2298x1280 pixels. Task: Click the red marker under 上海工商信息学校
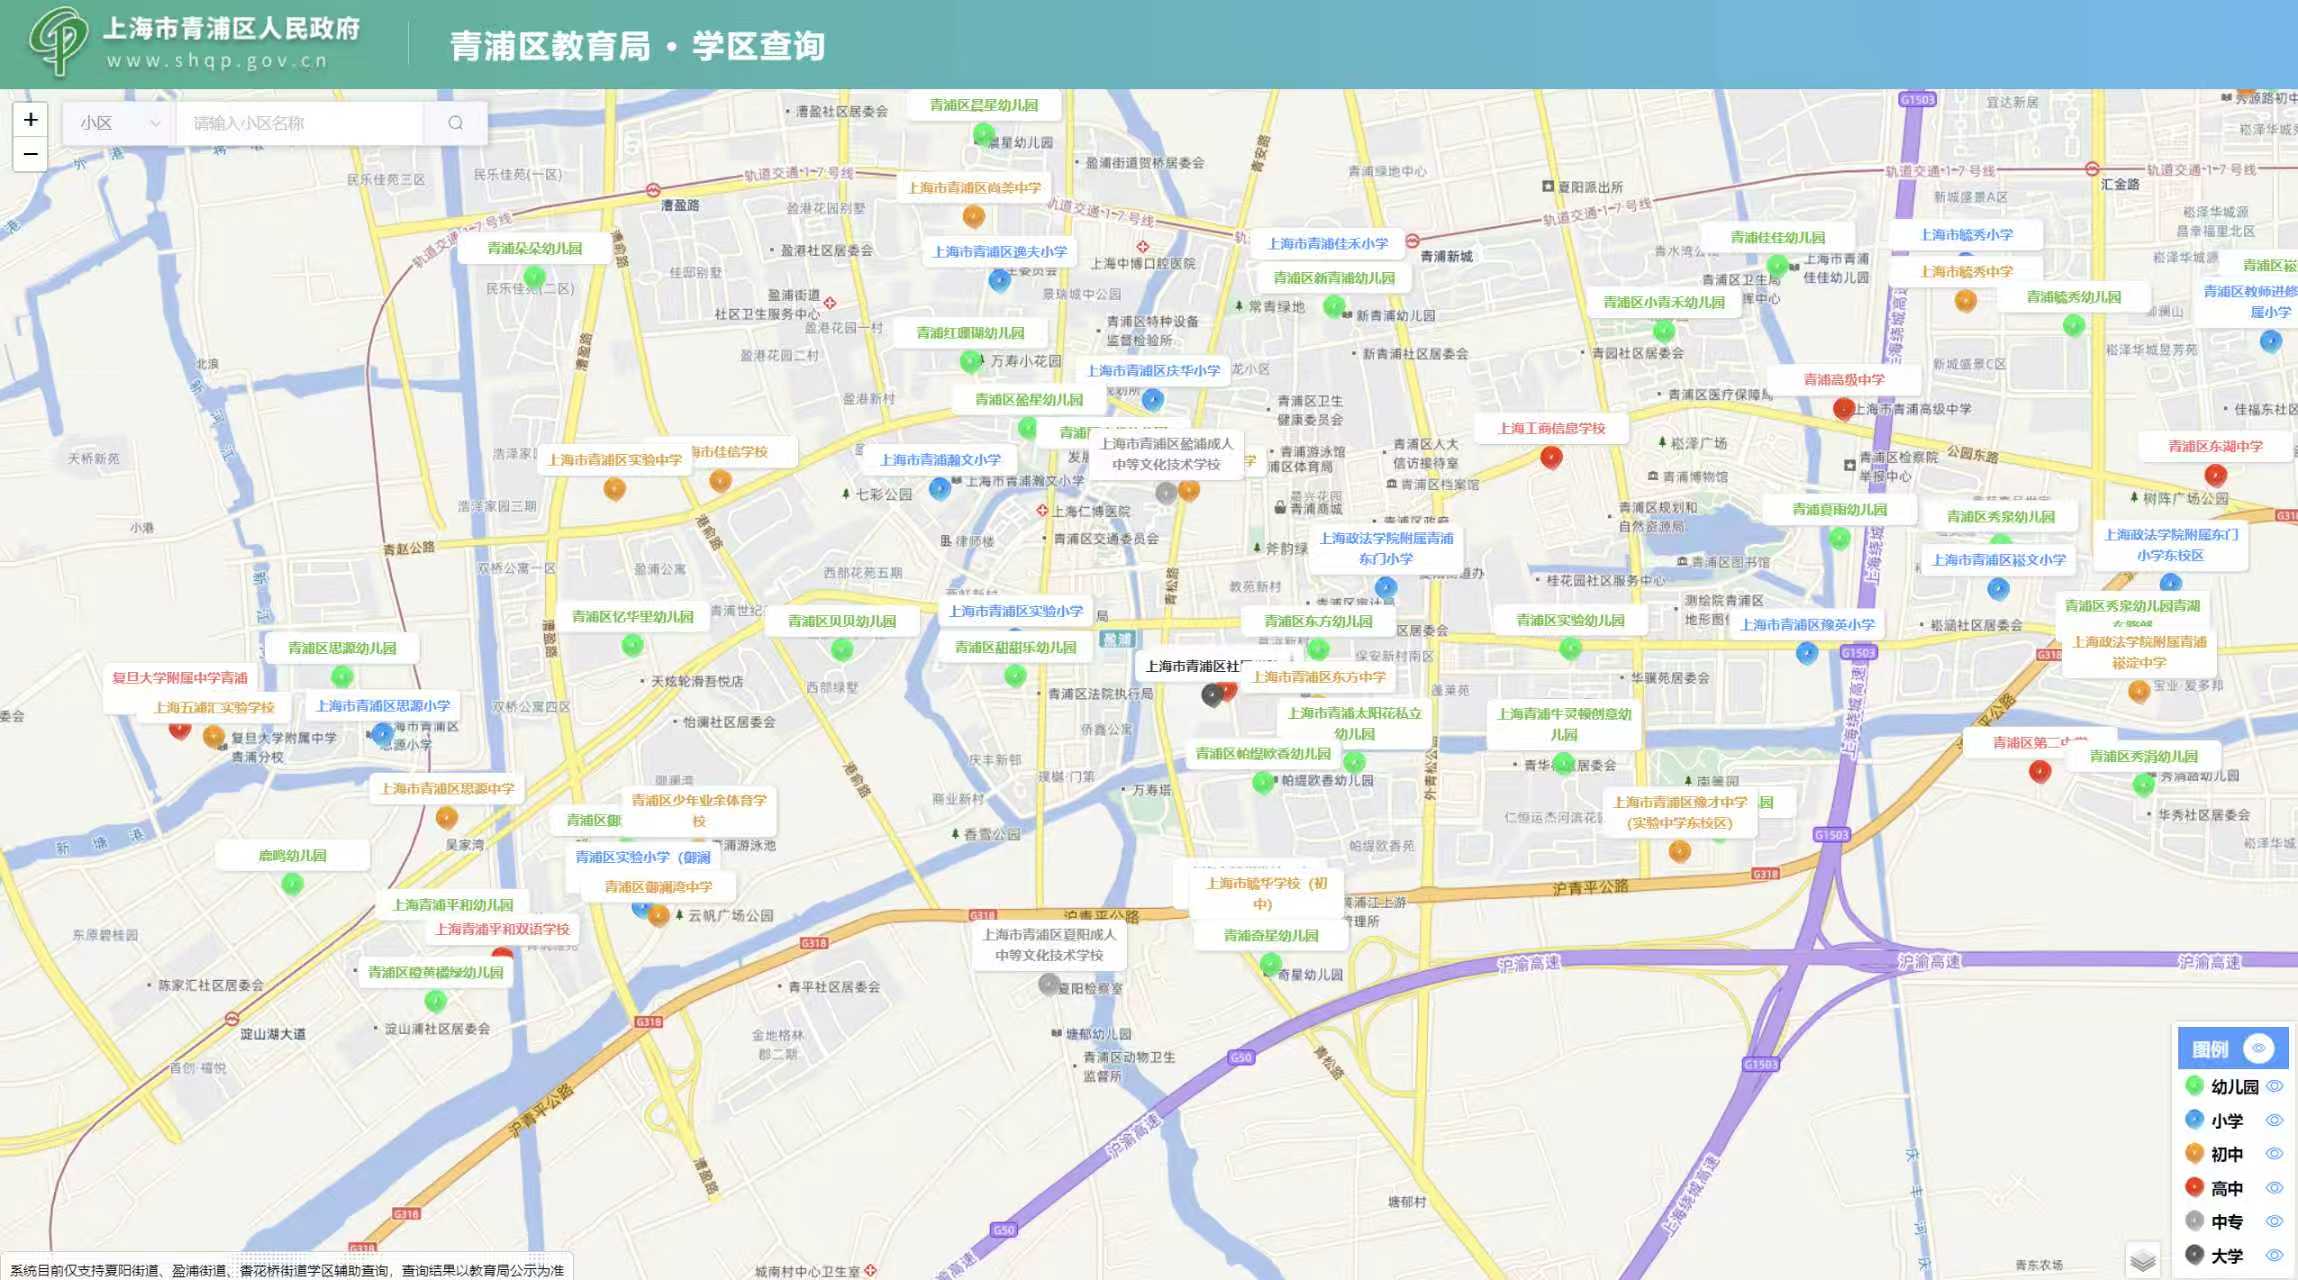click(1551, 457)
